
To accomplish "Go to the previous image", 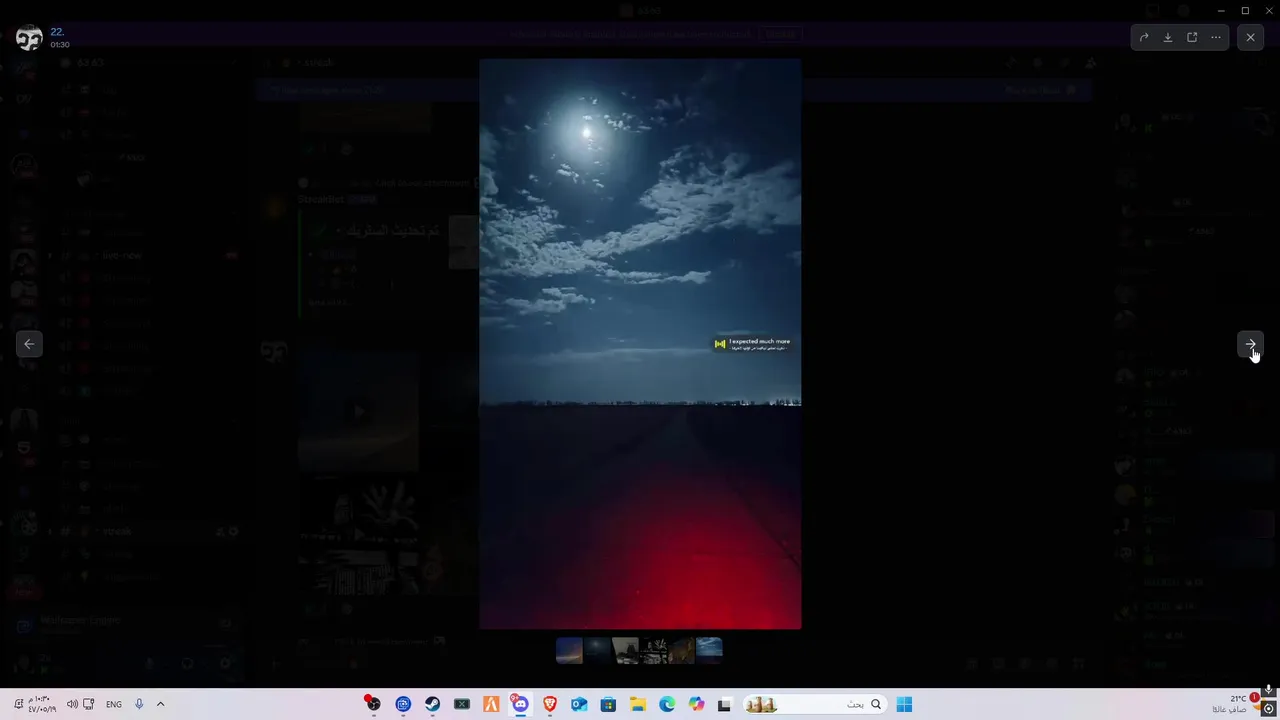I will click(x=29, y=344).
